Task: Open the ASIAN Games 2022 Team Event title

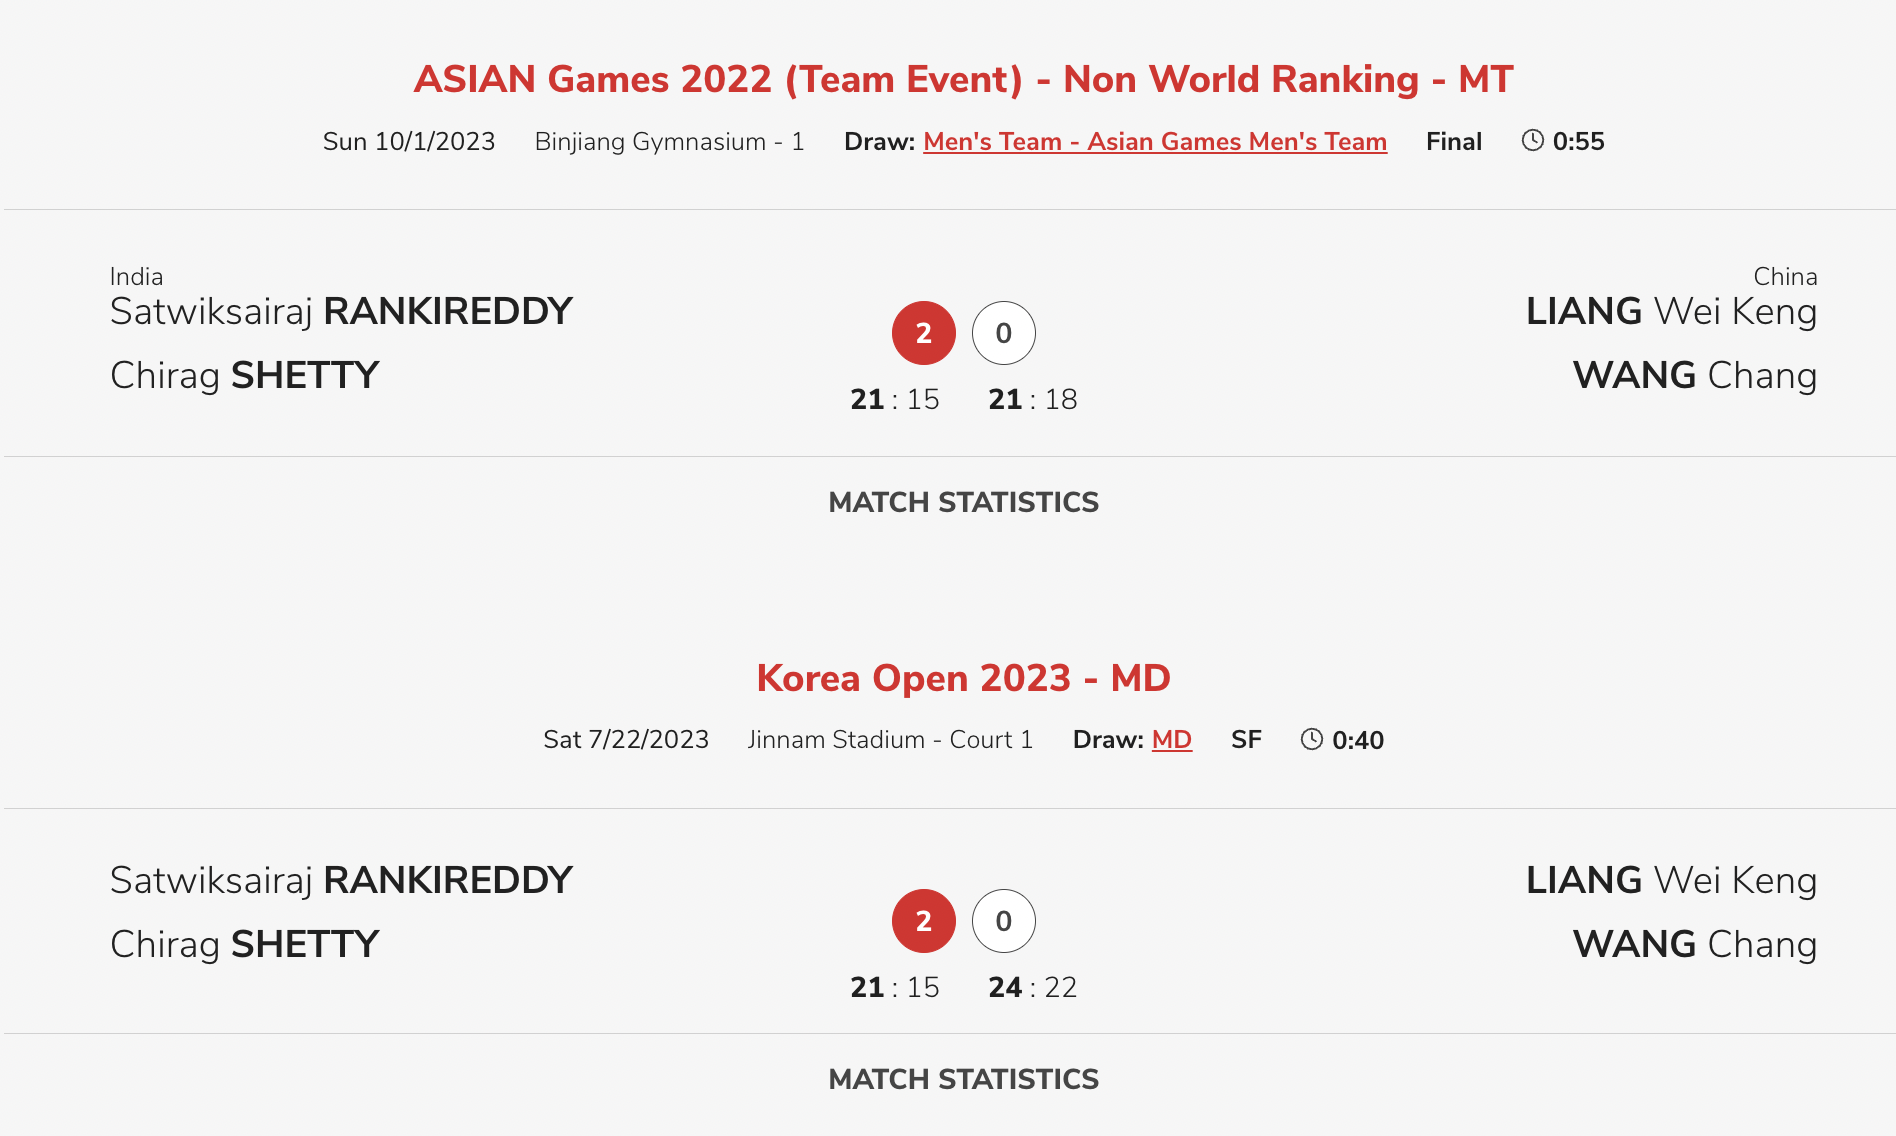Action: [963, 79]
